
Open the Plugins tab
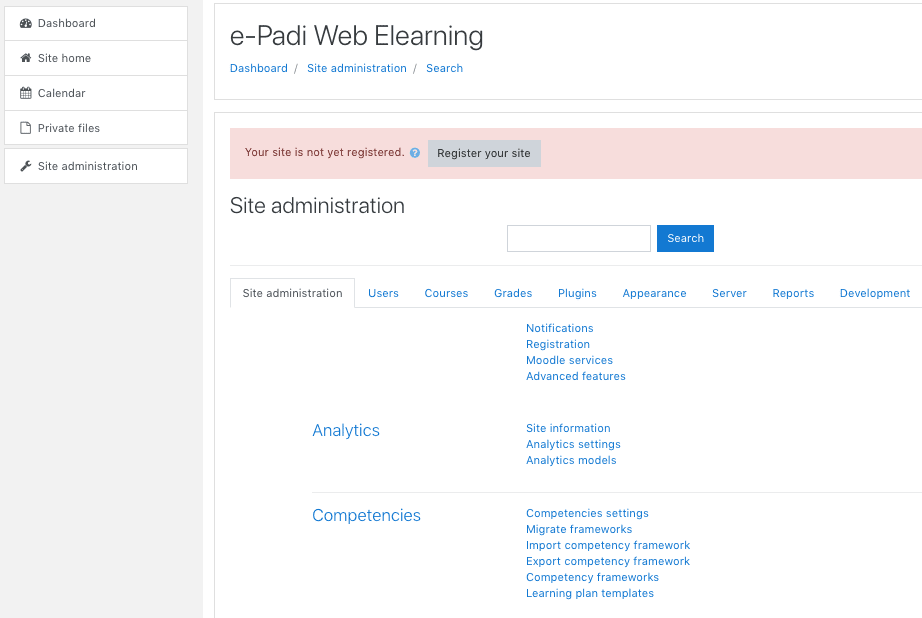point(577,293)
